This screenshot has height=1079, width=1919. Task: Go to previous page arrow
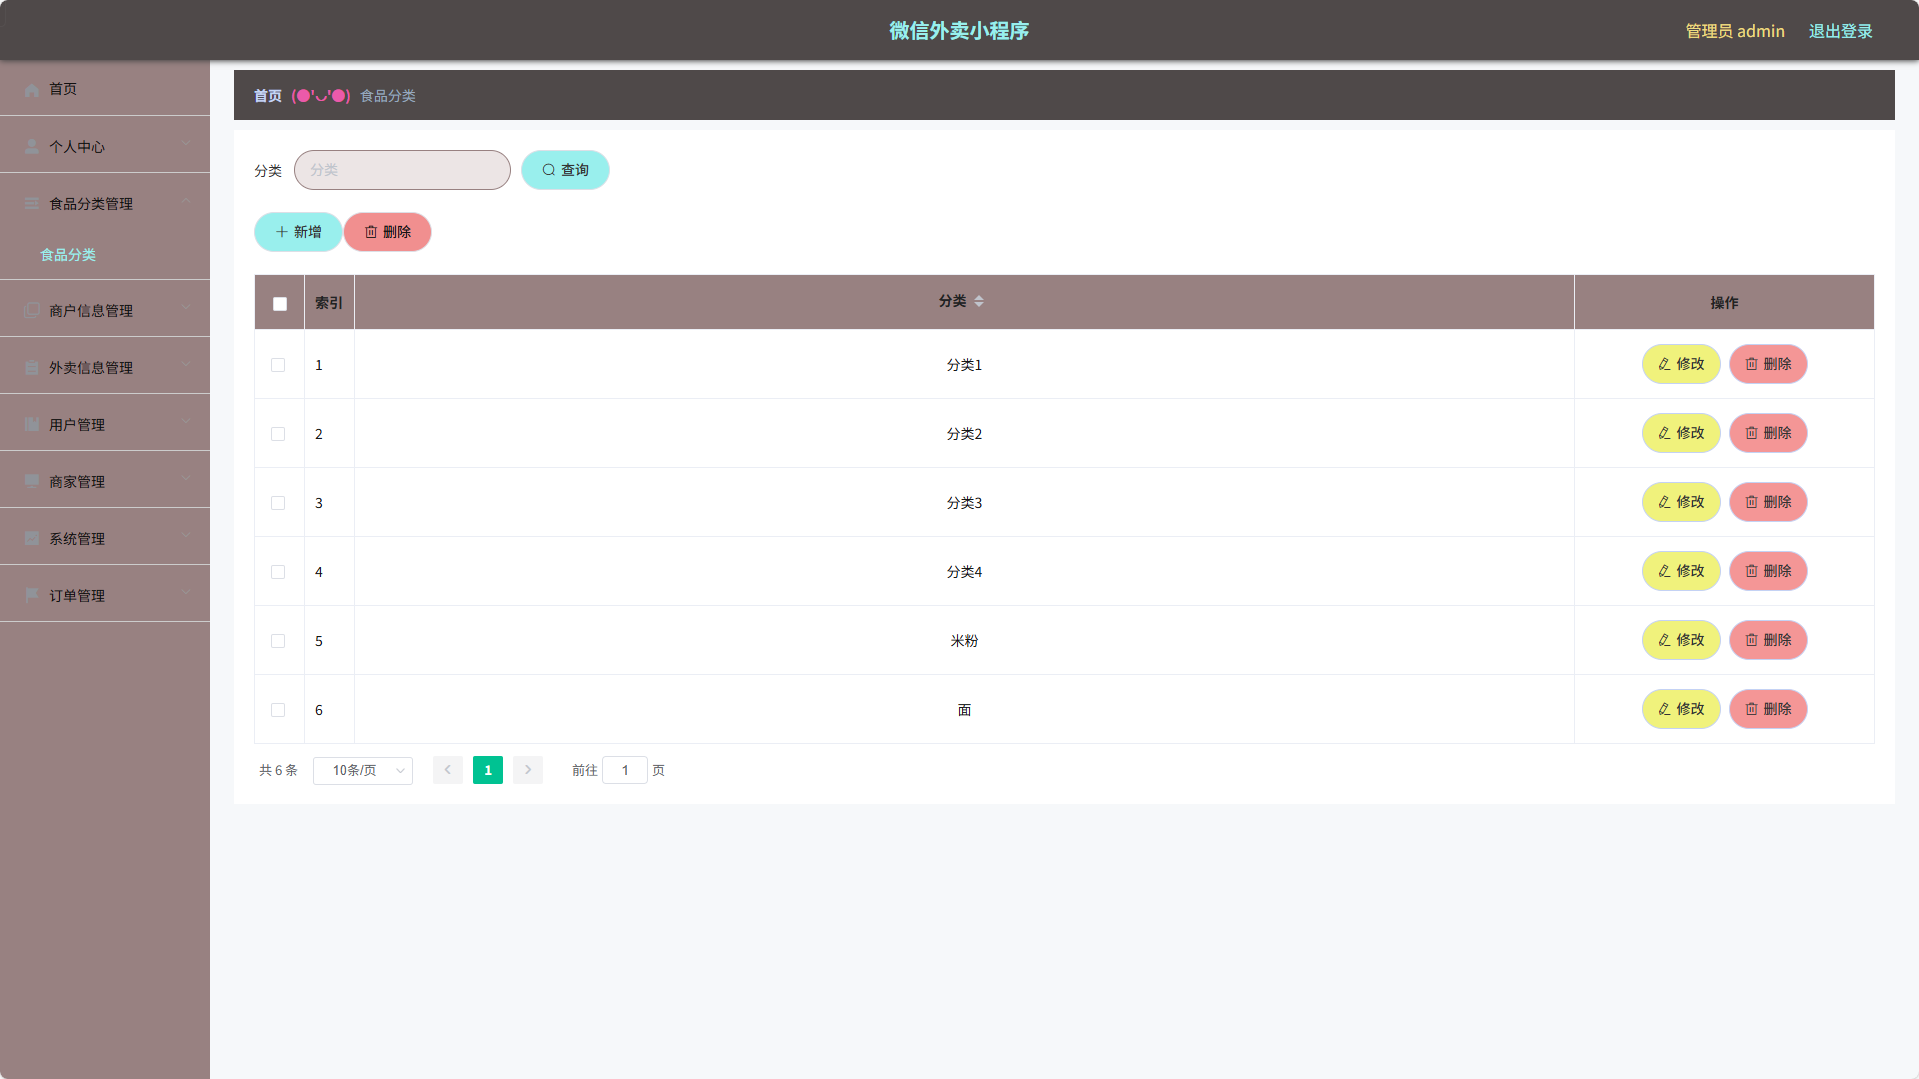tap(447, 770)
